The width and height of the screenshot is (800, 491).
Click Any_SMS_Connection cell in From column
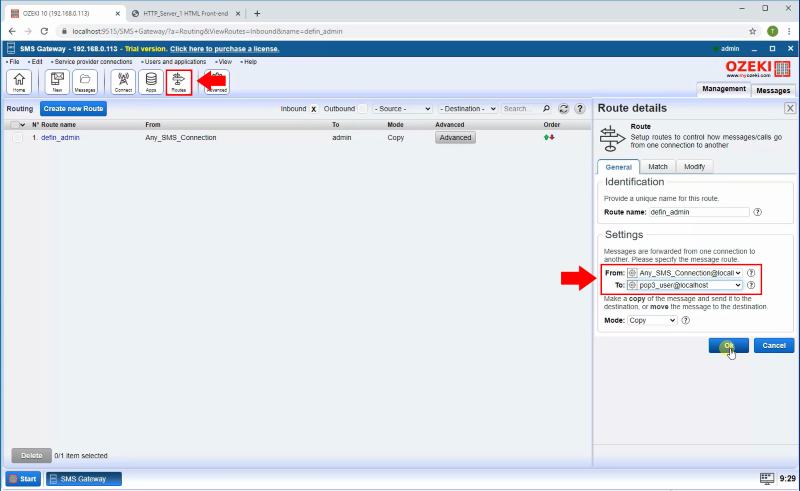181,137
